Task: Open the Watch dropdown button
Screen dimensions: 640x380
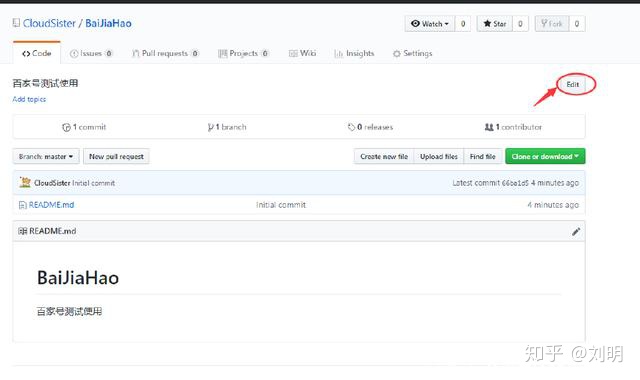Action: 430,24
